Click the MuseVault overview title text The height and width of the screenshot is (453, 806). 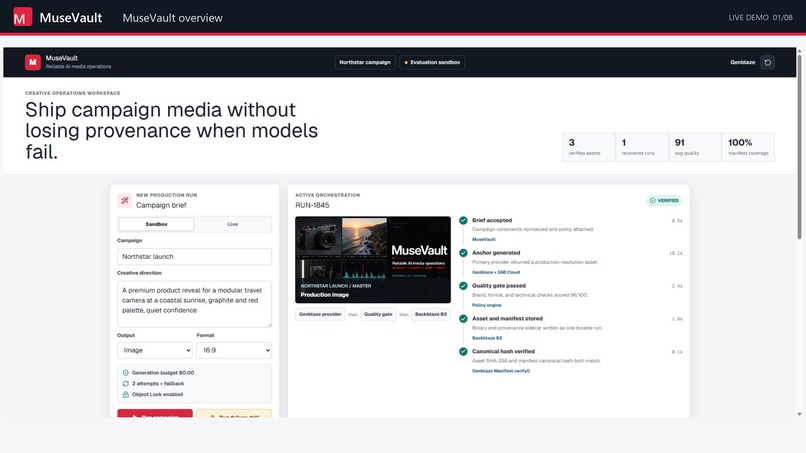point(172,18)
